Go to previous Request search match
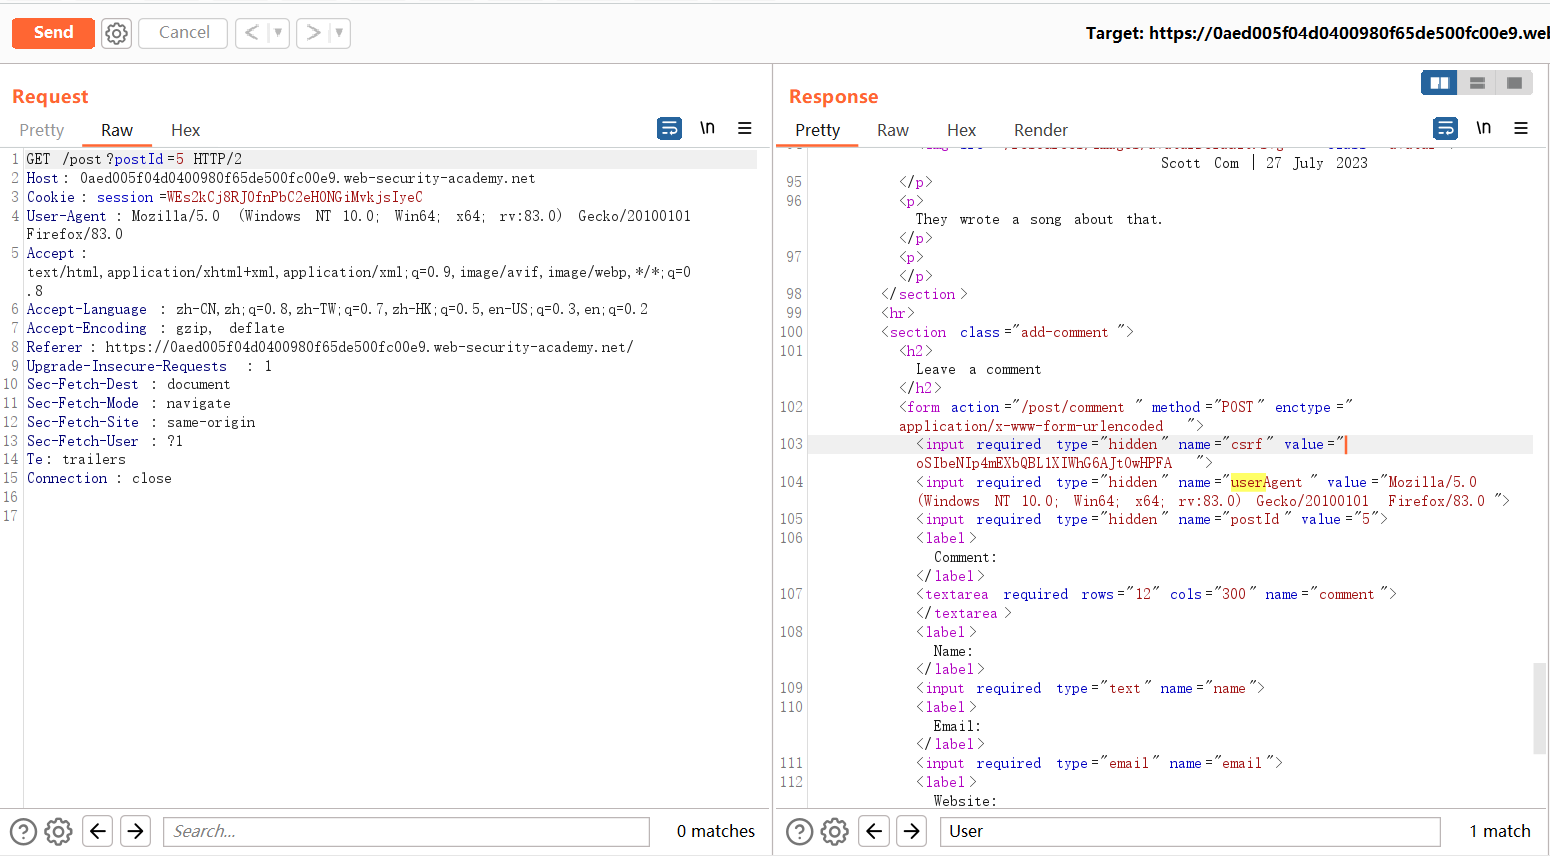The height and width of the screenshot is (856, 1550). [97, 831]
